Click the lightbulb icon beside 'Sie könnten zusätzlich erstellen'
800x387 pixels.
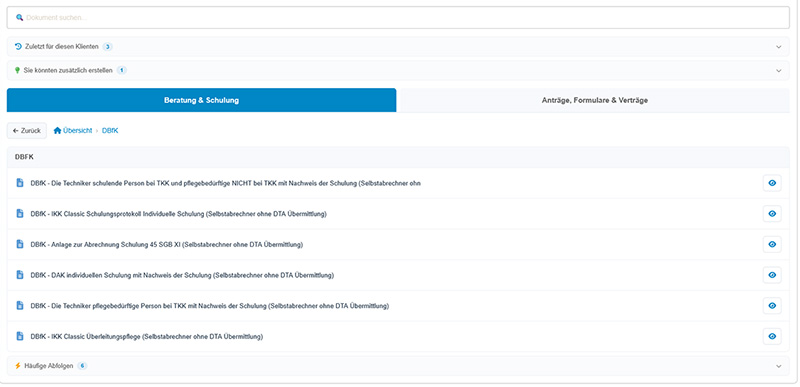(18, 70)
